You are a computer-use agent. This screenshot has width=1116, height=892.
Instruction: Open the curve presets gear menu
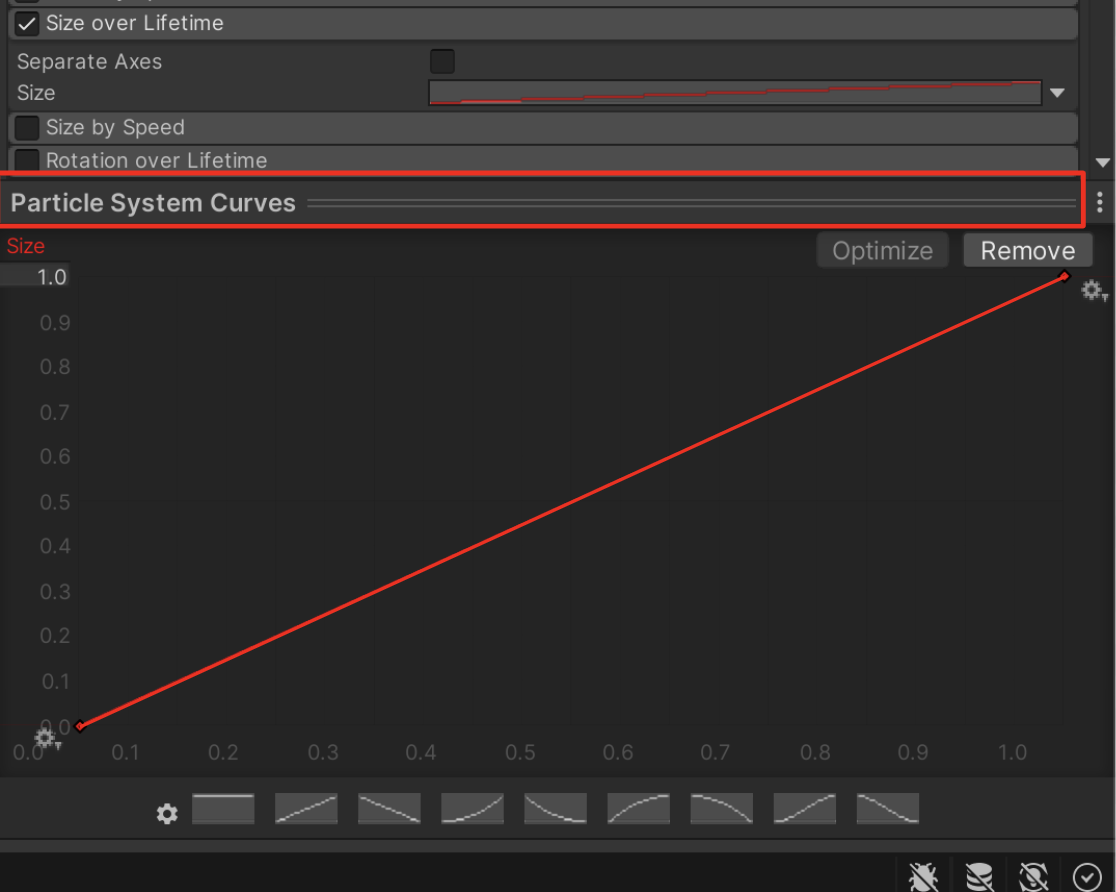coord(167,814)
